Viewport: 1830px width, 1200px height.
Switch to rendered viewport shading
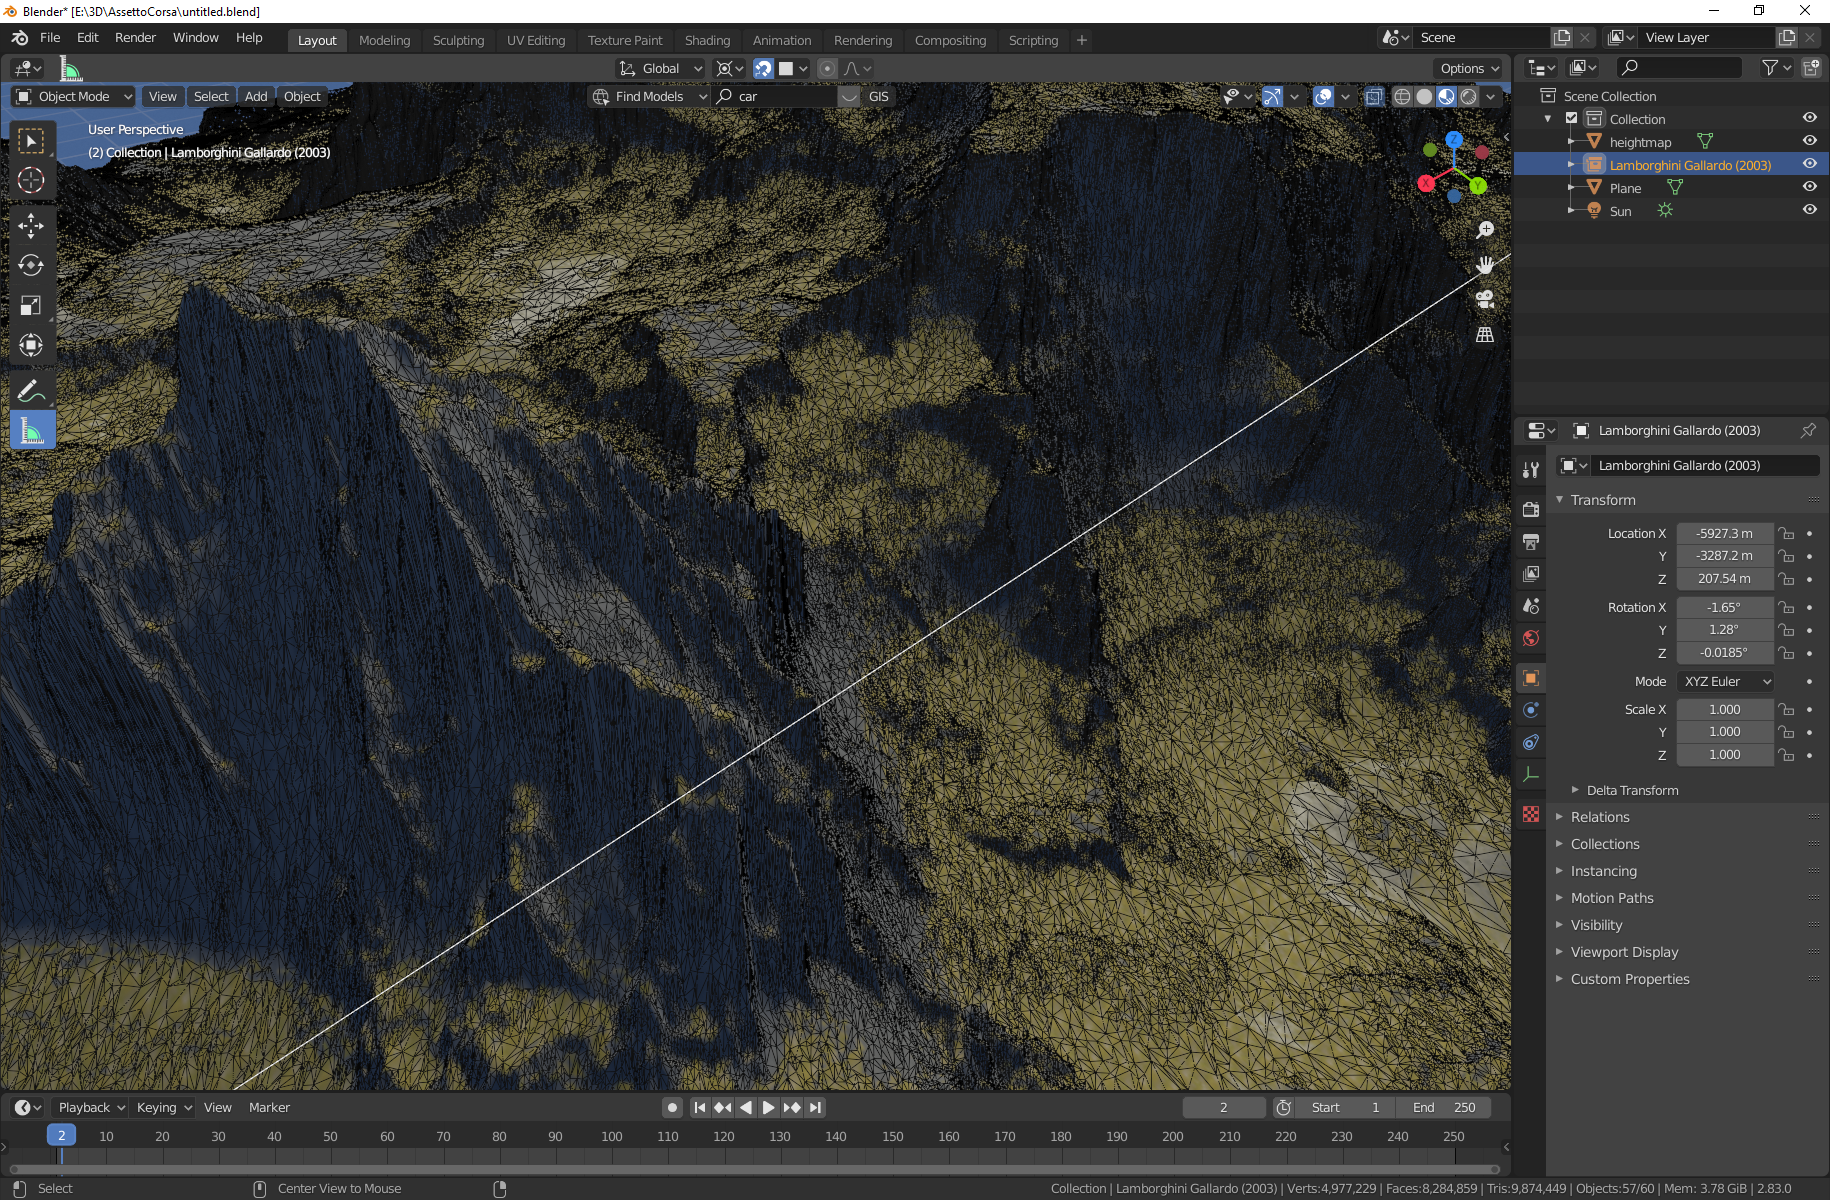(x=1468, y=96)
